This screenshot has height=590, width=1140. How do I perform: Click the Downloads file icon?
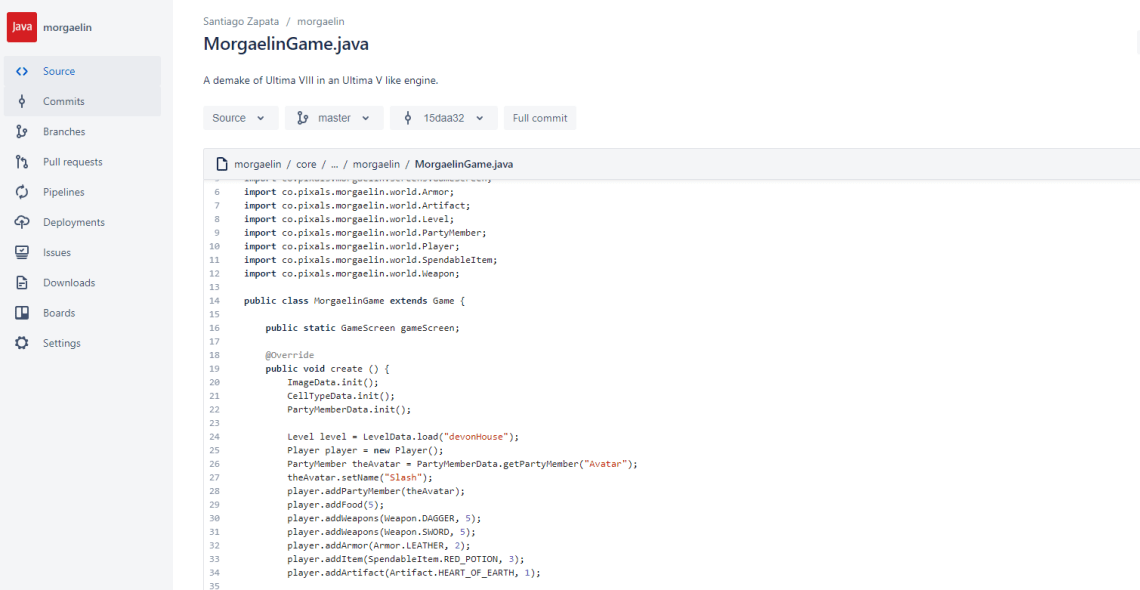[22, 283]
